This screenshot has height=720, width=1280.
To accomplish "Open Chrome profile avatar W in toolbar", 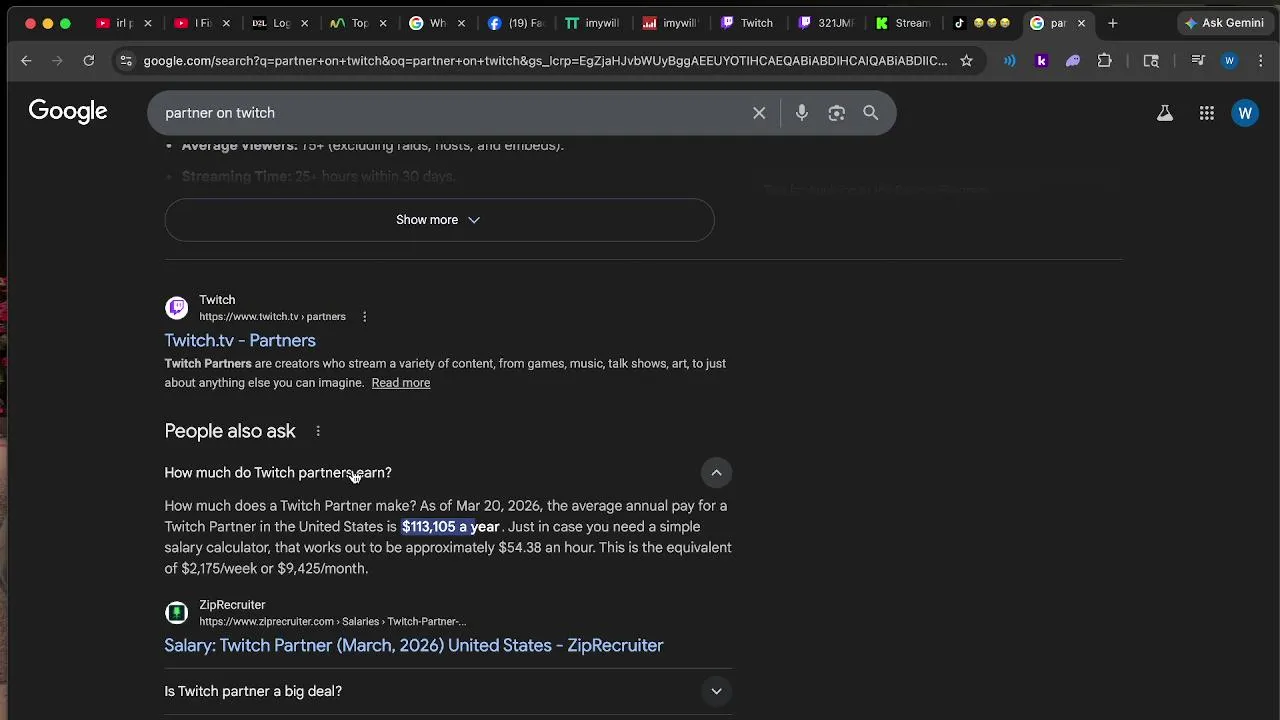I will [x=1229, y=61].
